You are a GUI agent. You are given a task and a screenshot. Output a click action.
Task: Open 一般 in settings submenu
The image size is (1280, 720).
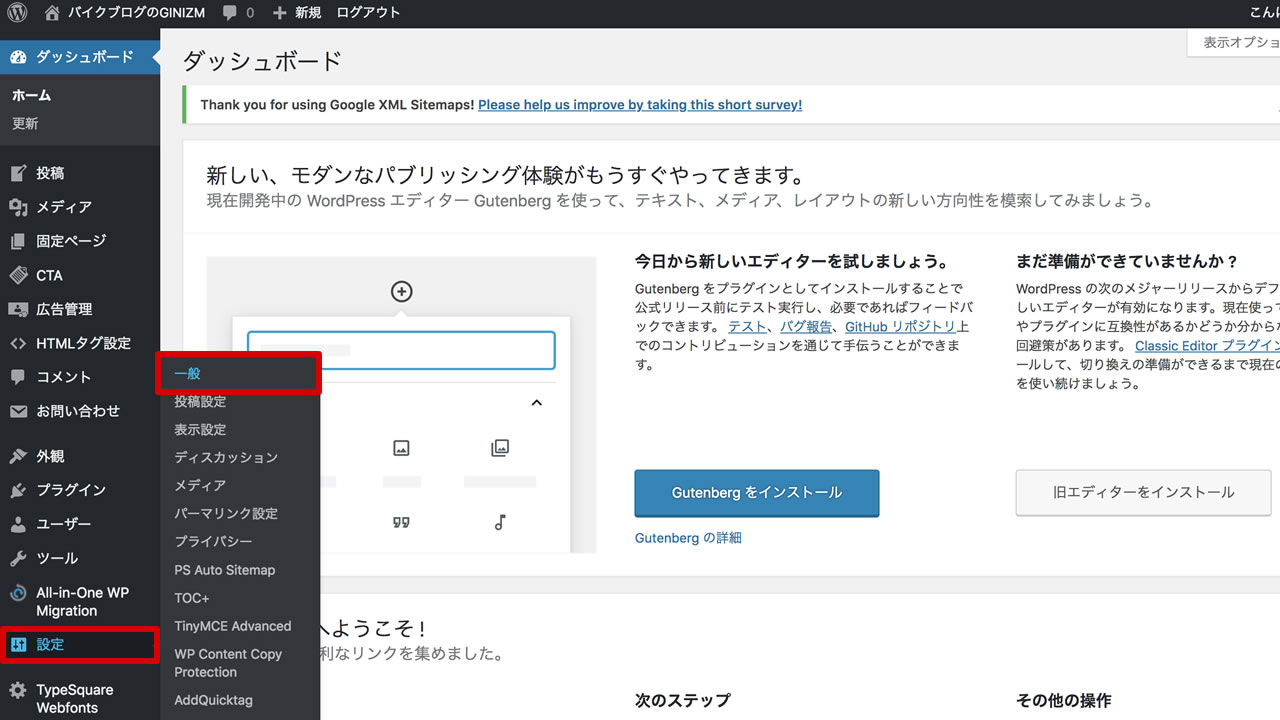[x=240, y=373]
